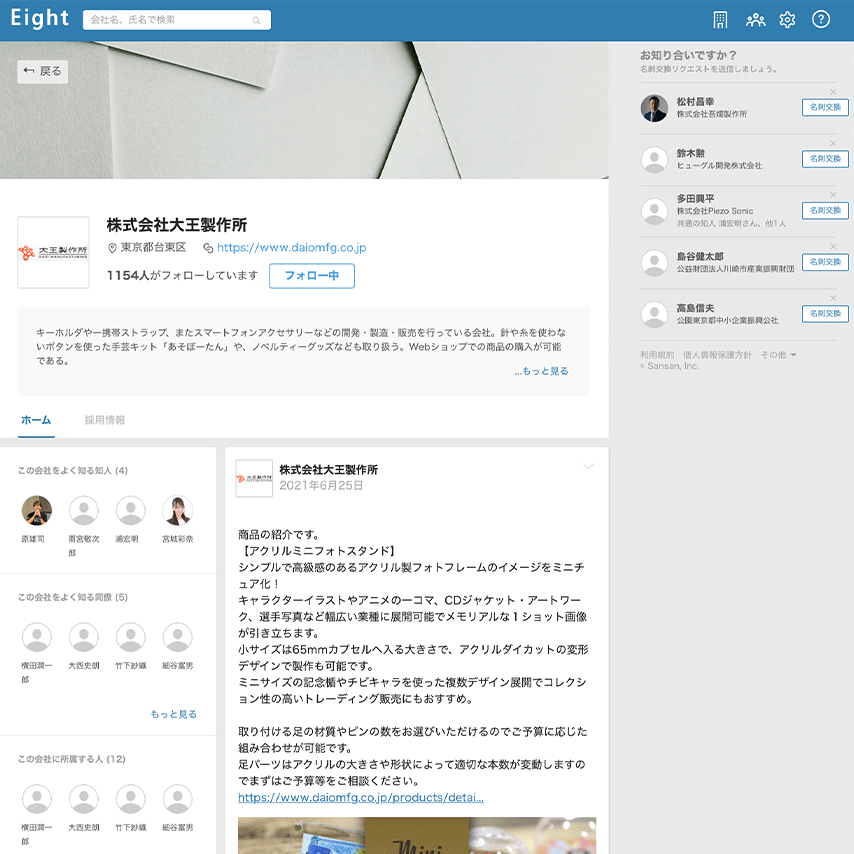
Task: Open the company building icon in header
Action: click(720, 20)
